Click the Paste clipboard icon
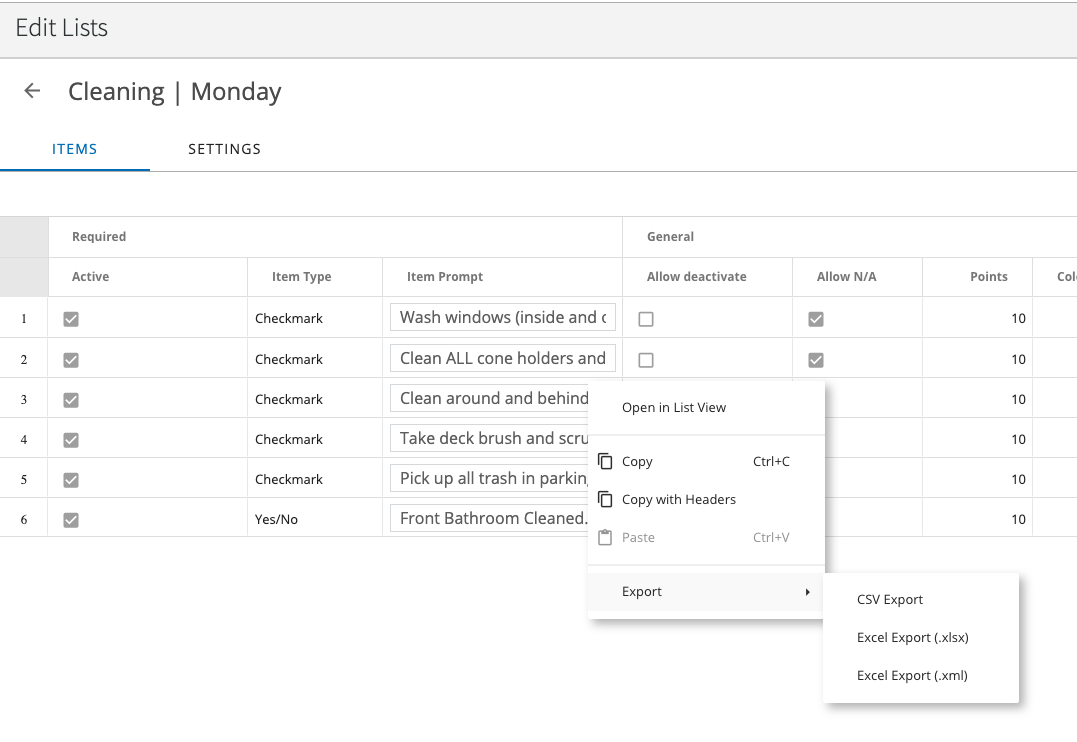The height and width of the screenshot is (742, 1077). [604, 537]
